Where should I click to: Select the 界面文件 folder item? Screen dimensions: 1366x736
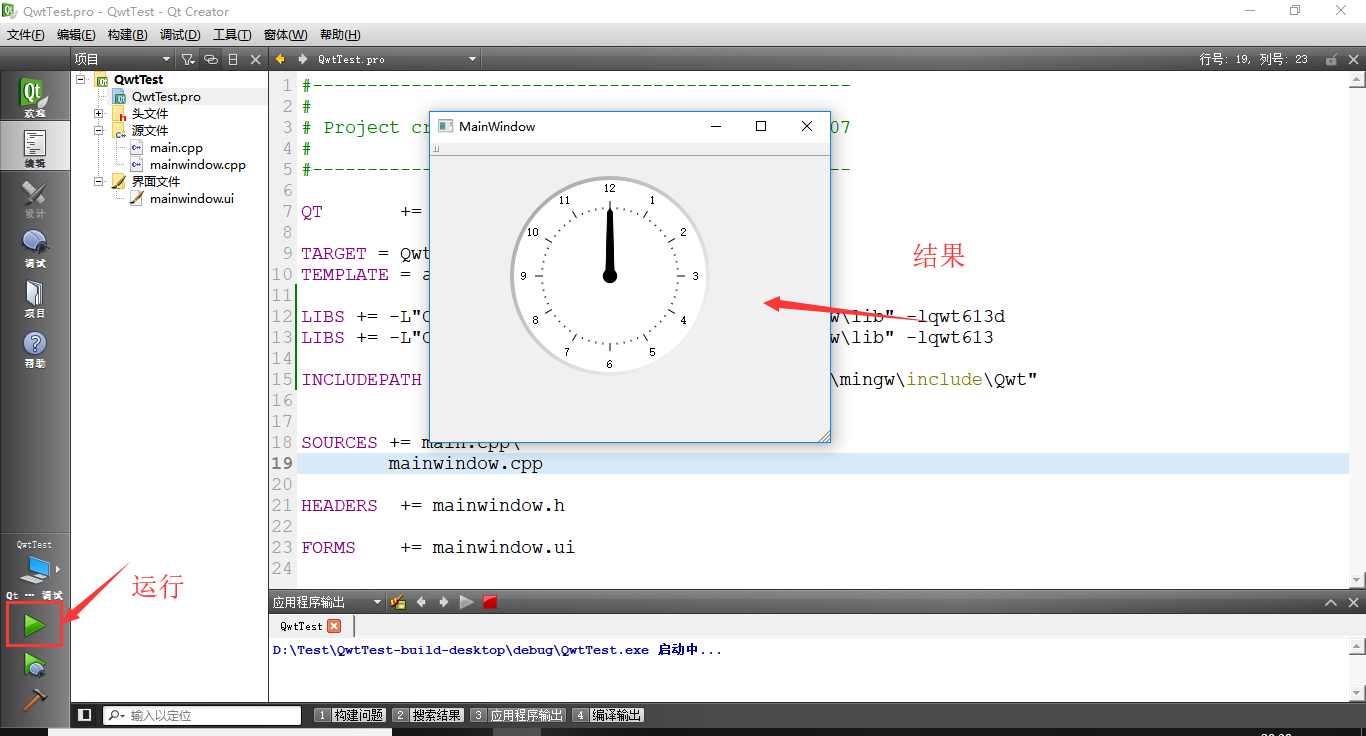[x=146, y=181]
